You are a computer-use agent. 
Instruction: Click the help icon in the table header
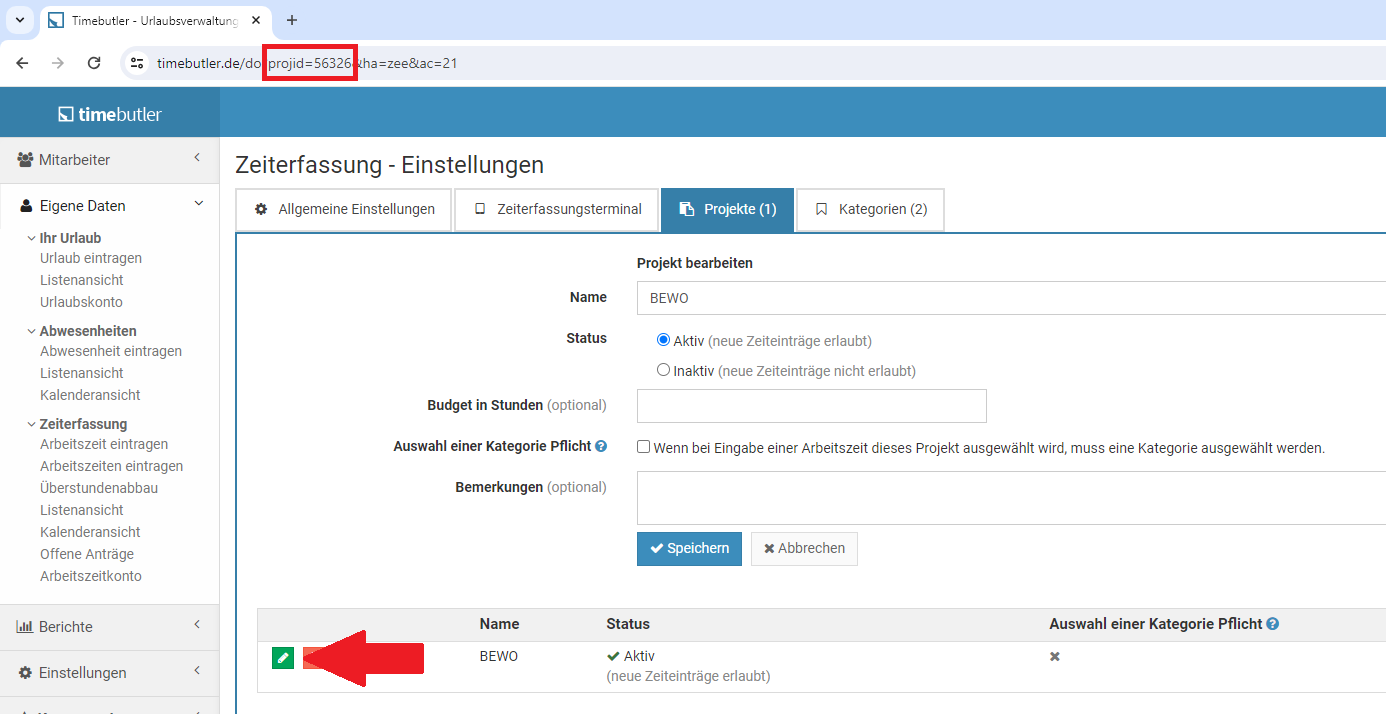coord(1272,623)
